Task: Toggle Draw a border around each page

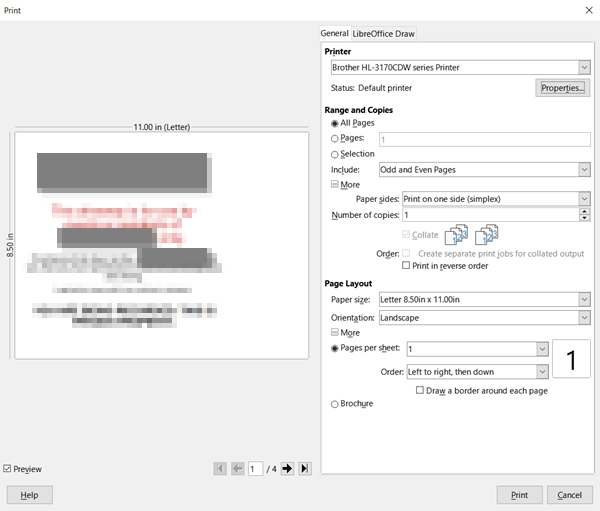Action: tap(420, 390)
